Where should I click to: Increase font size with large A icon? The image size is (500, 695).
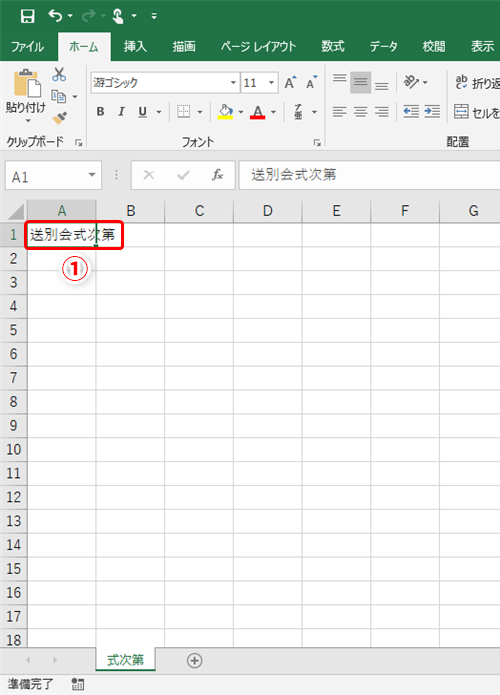[290, 82]
